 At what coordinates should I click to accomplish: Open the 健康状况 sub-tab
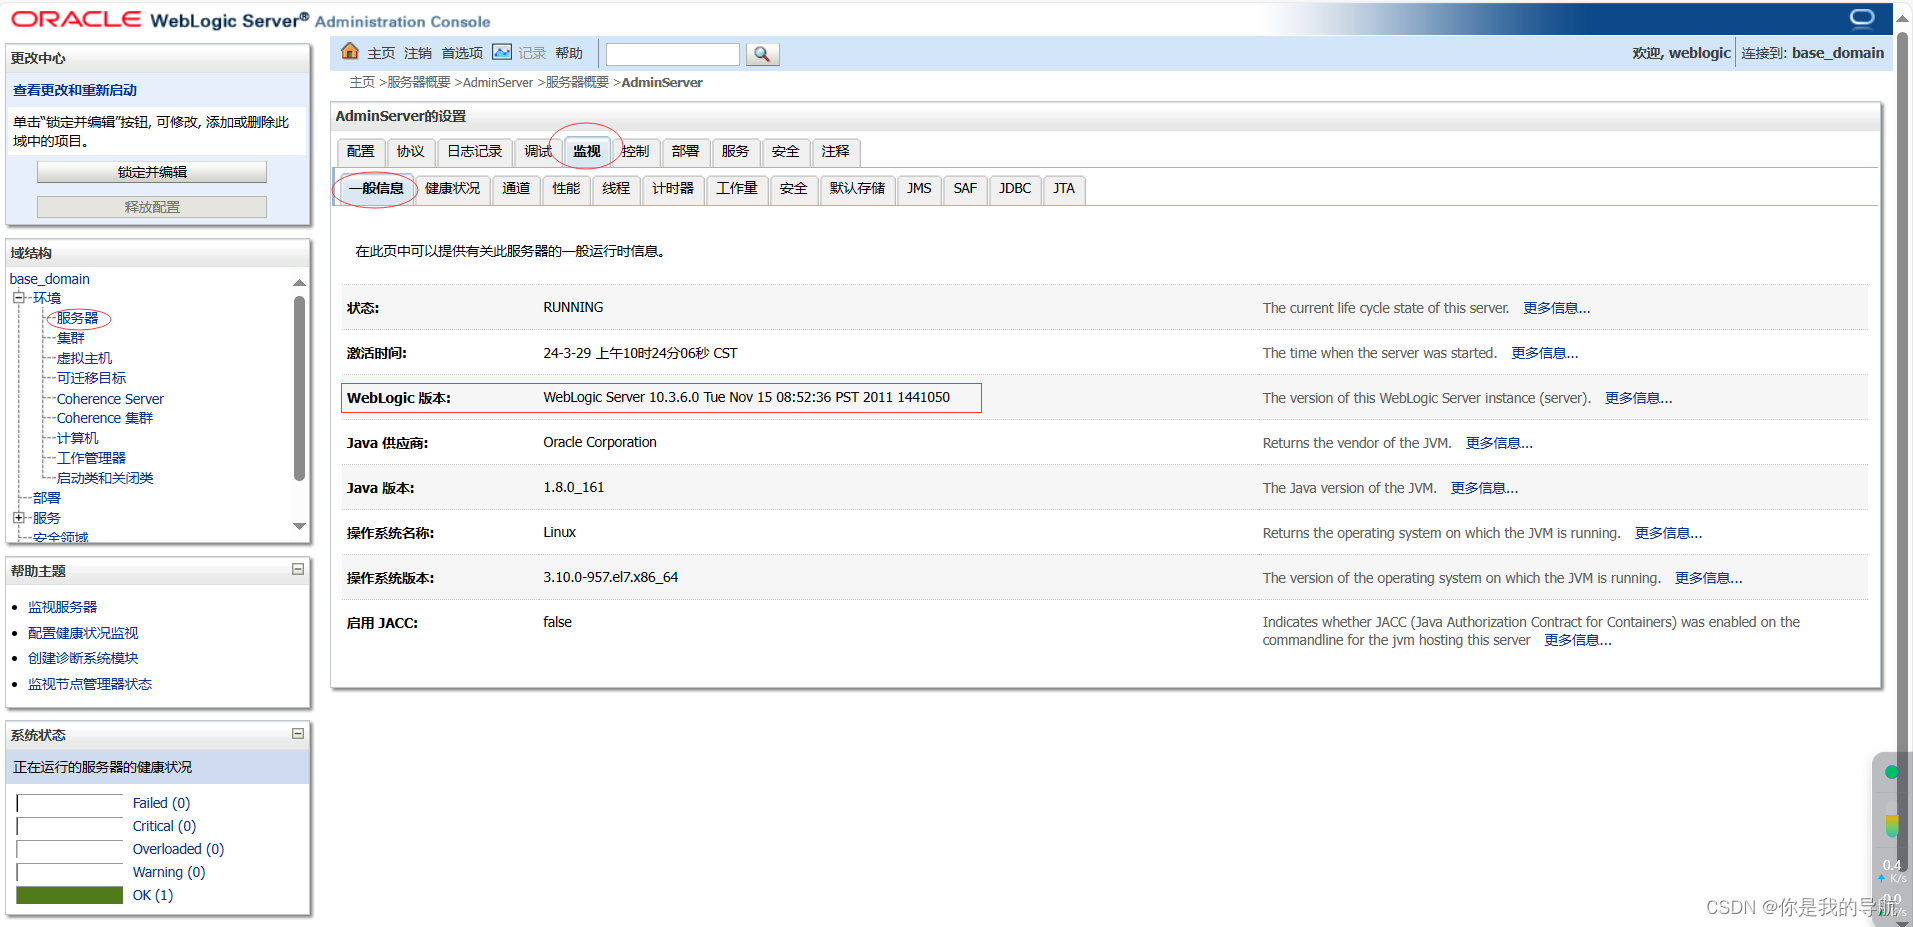(452, 189)
